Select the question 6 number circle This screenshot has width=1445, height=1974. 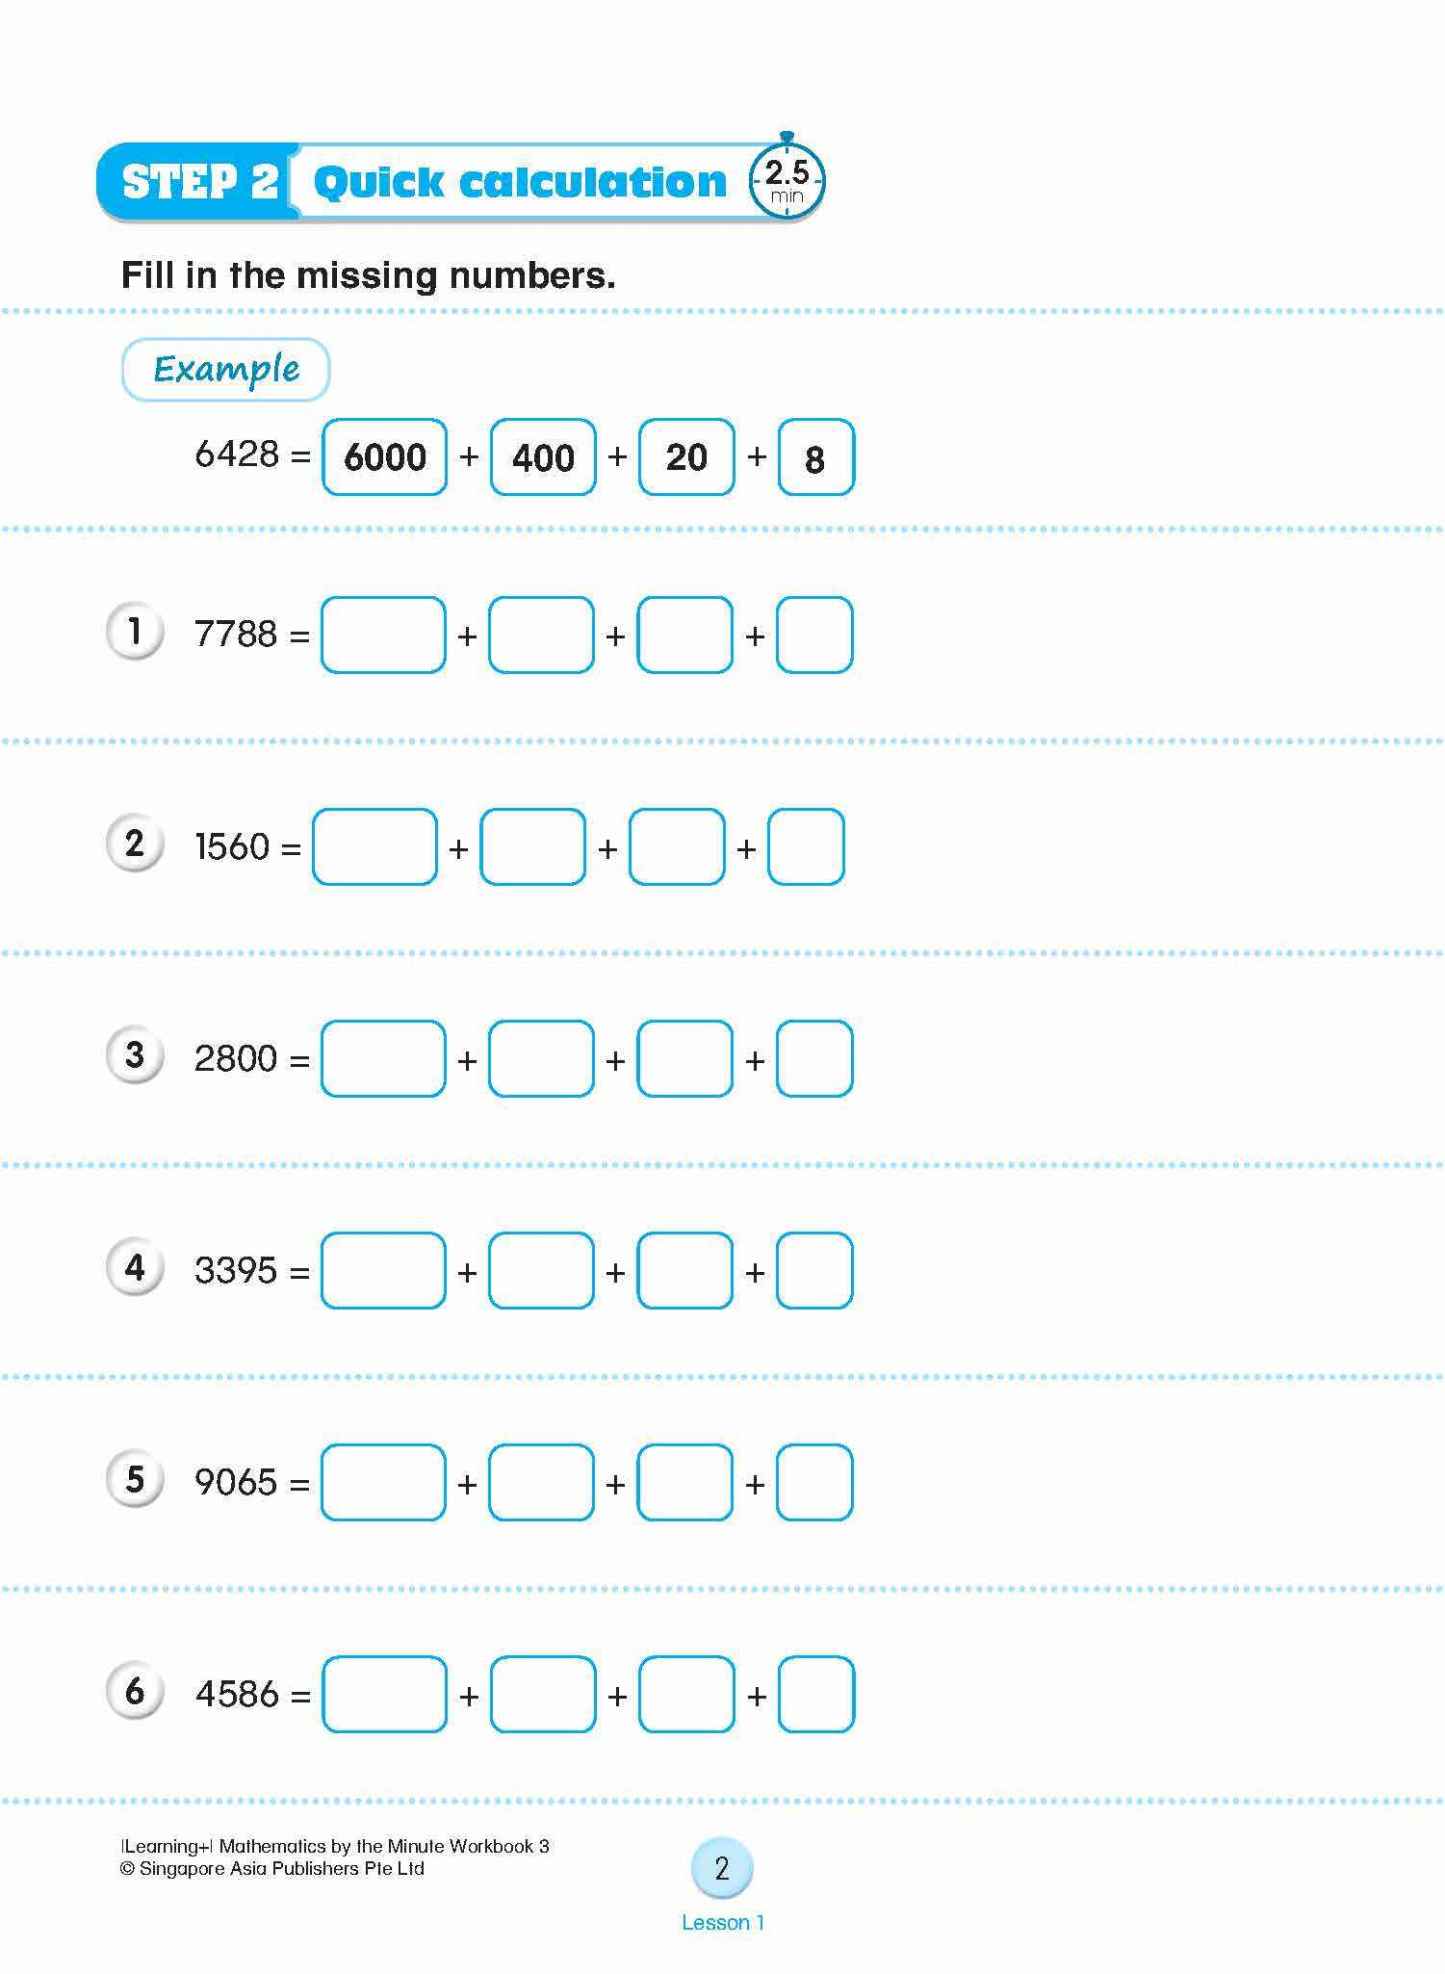(x=134, y=1692)
